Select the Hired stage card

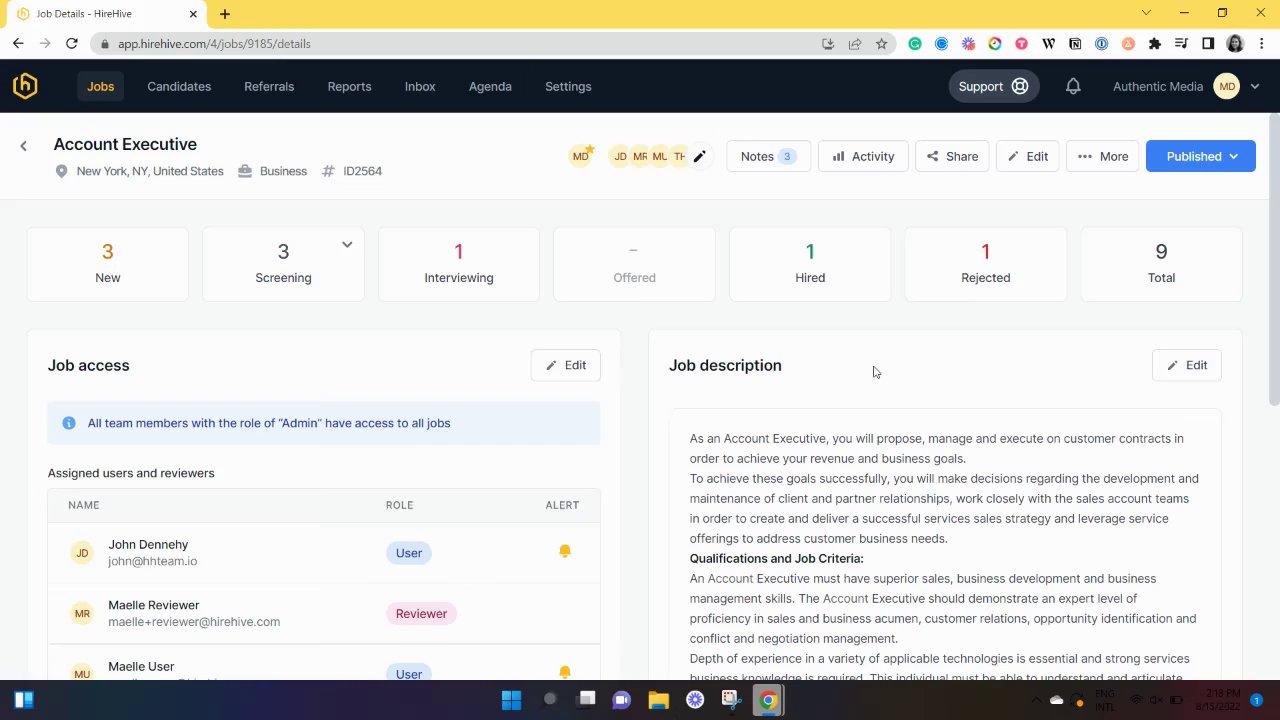point(810,264)
